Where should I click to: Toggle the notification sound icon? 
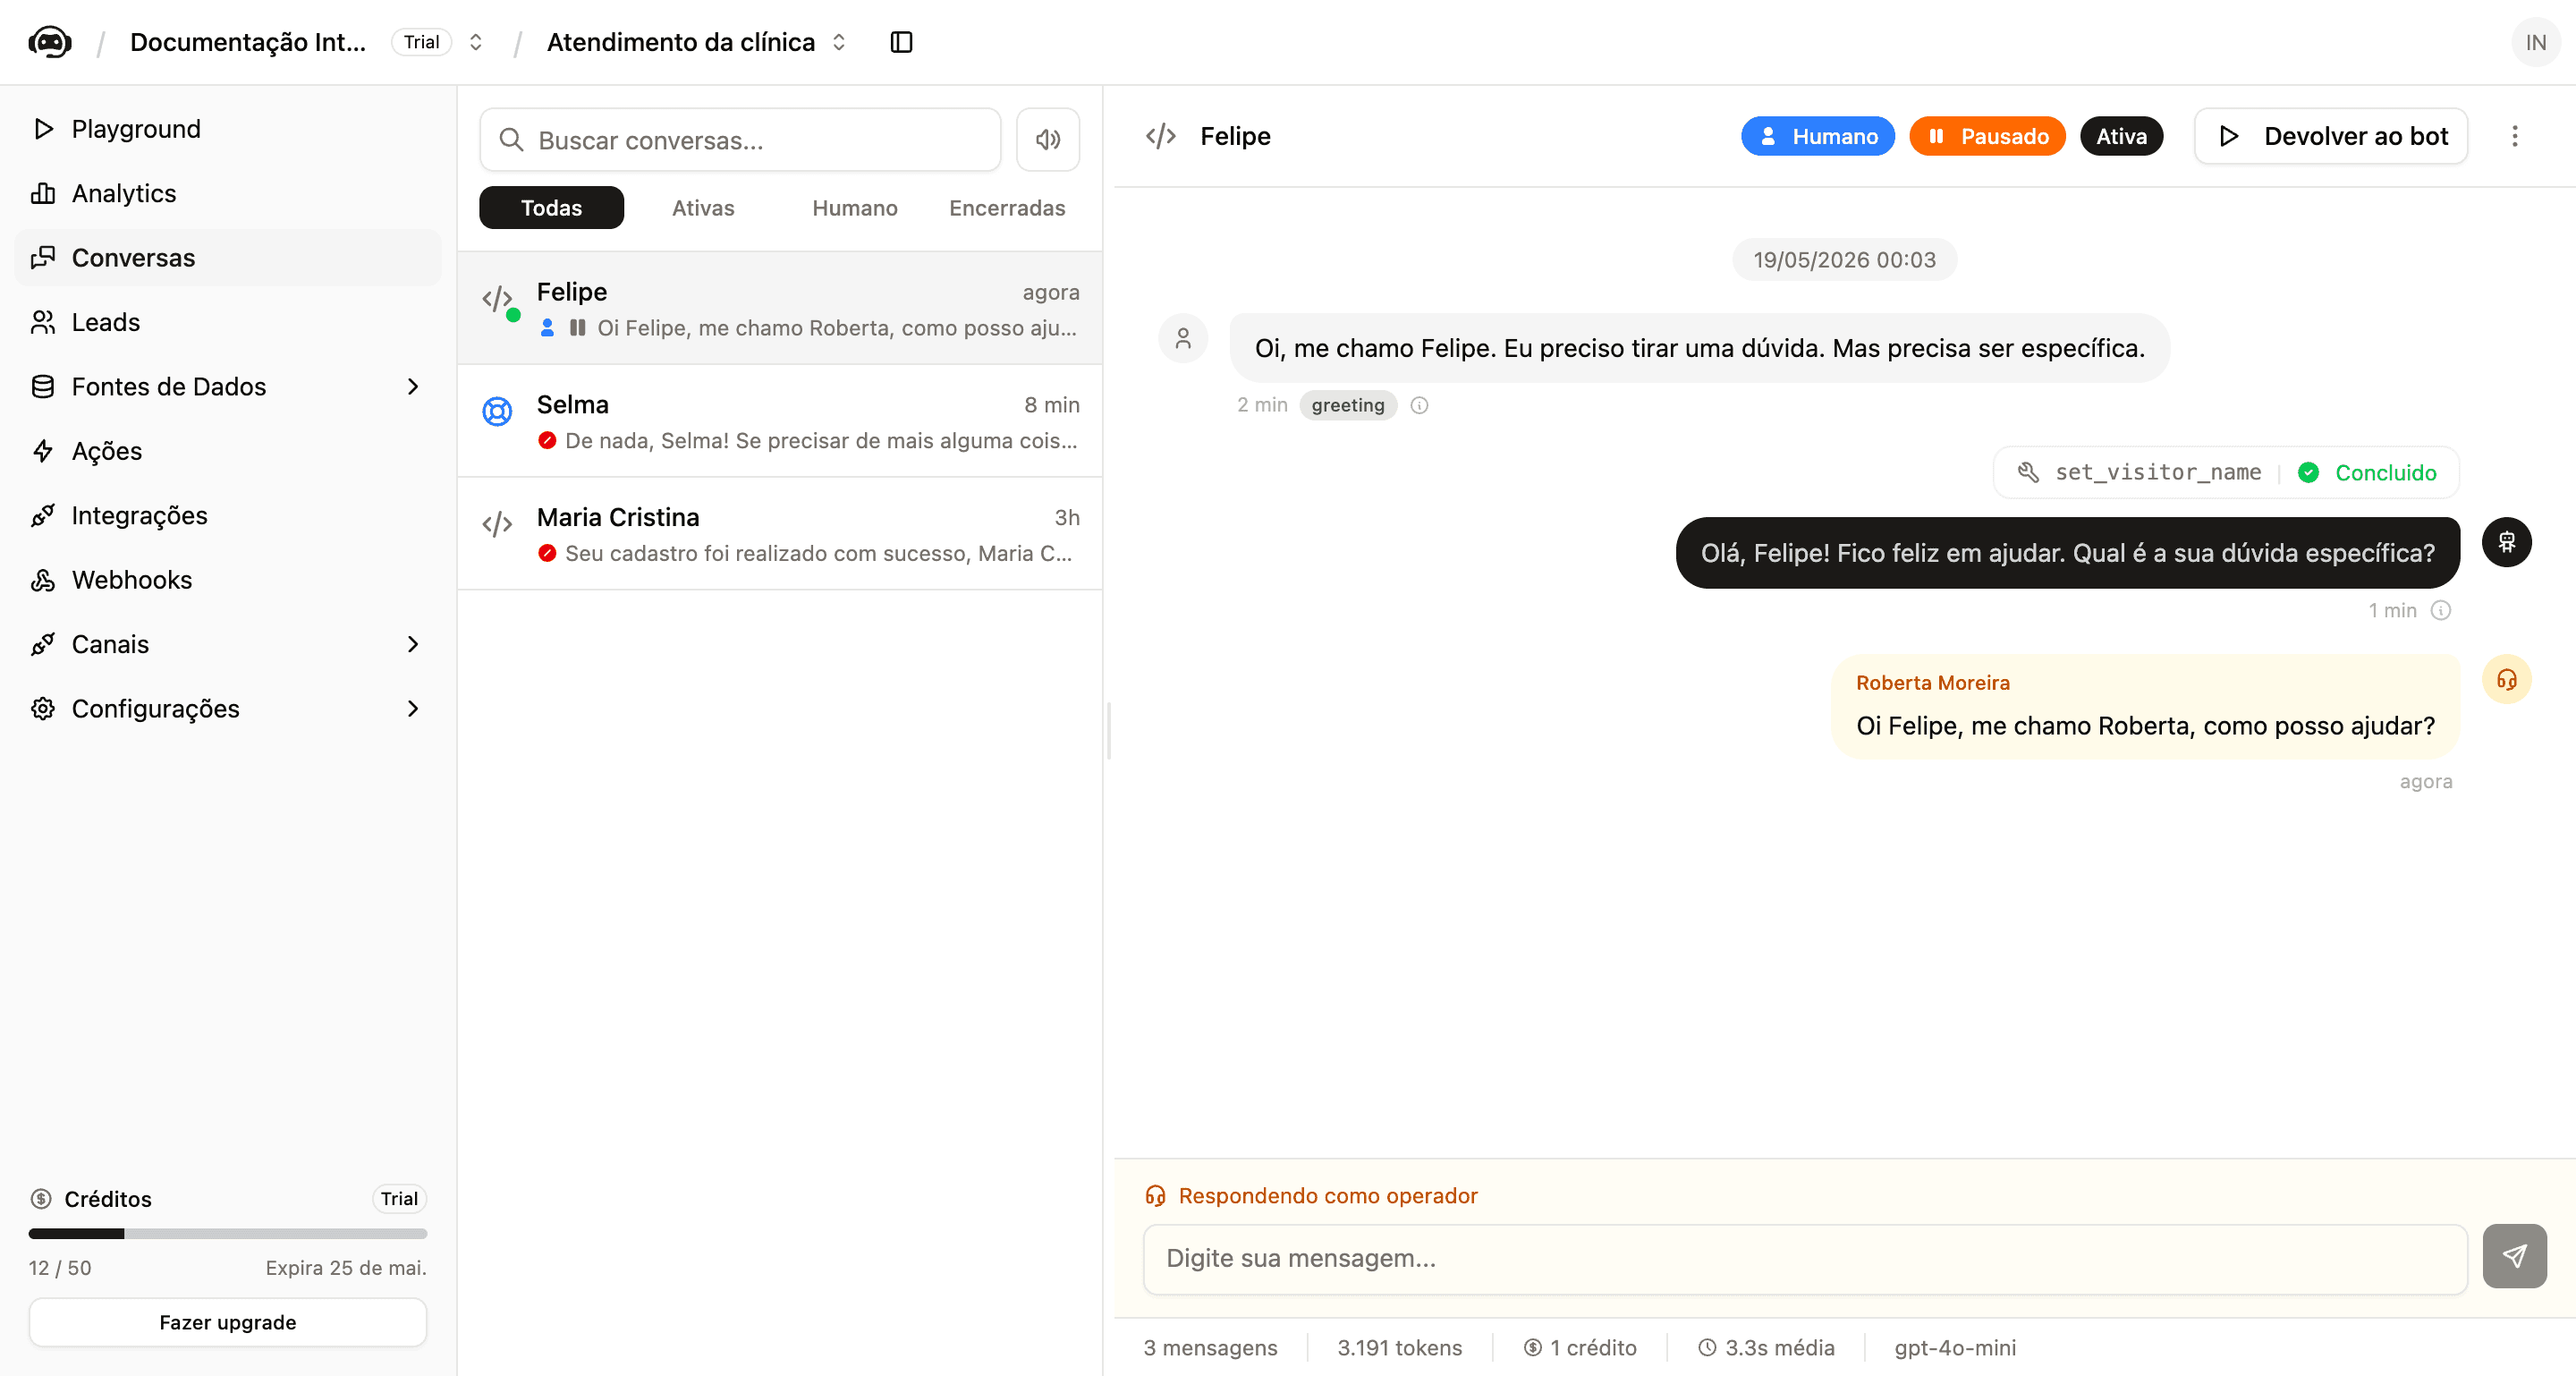[1047, 139]
